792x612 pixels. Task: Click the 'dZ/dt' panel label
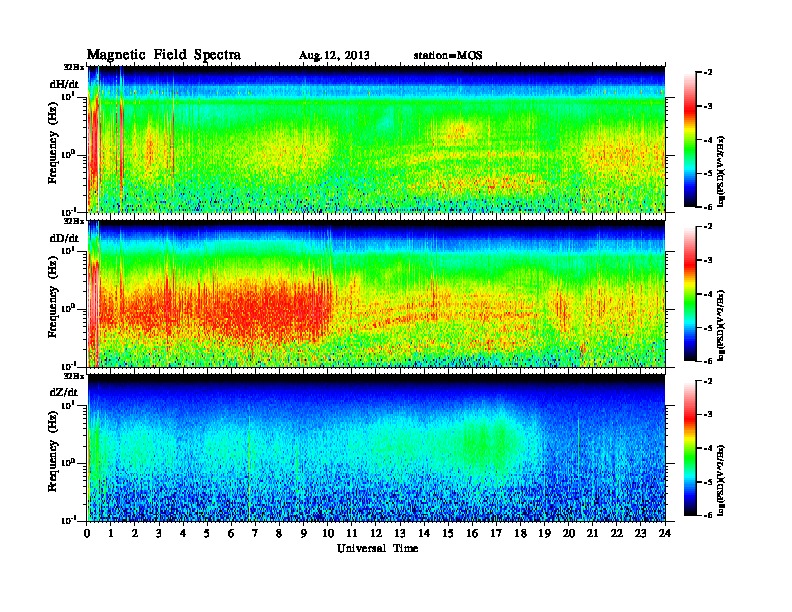click(x=64, y=392)
